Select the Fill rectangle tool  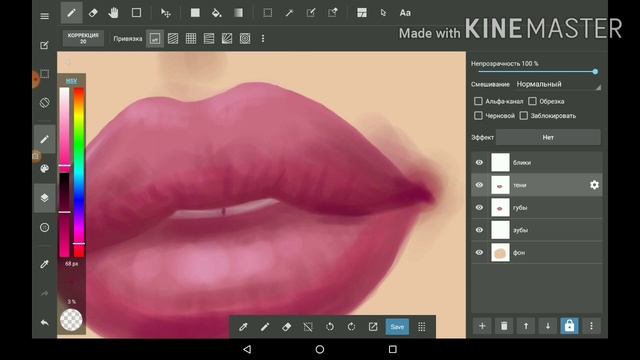pos(196,13)
